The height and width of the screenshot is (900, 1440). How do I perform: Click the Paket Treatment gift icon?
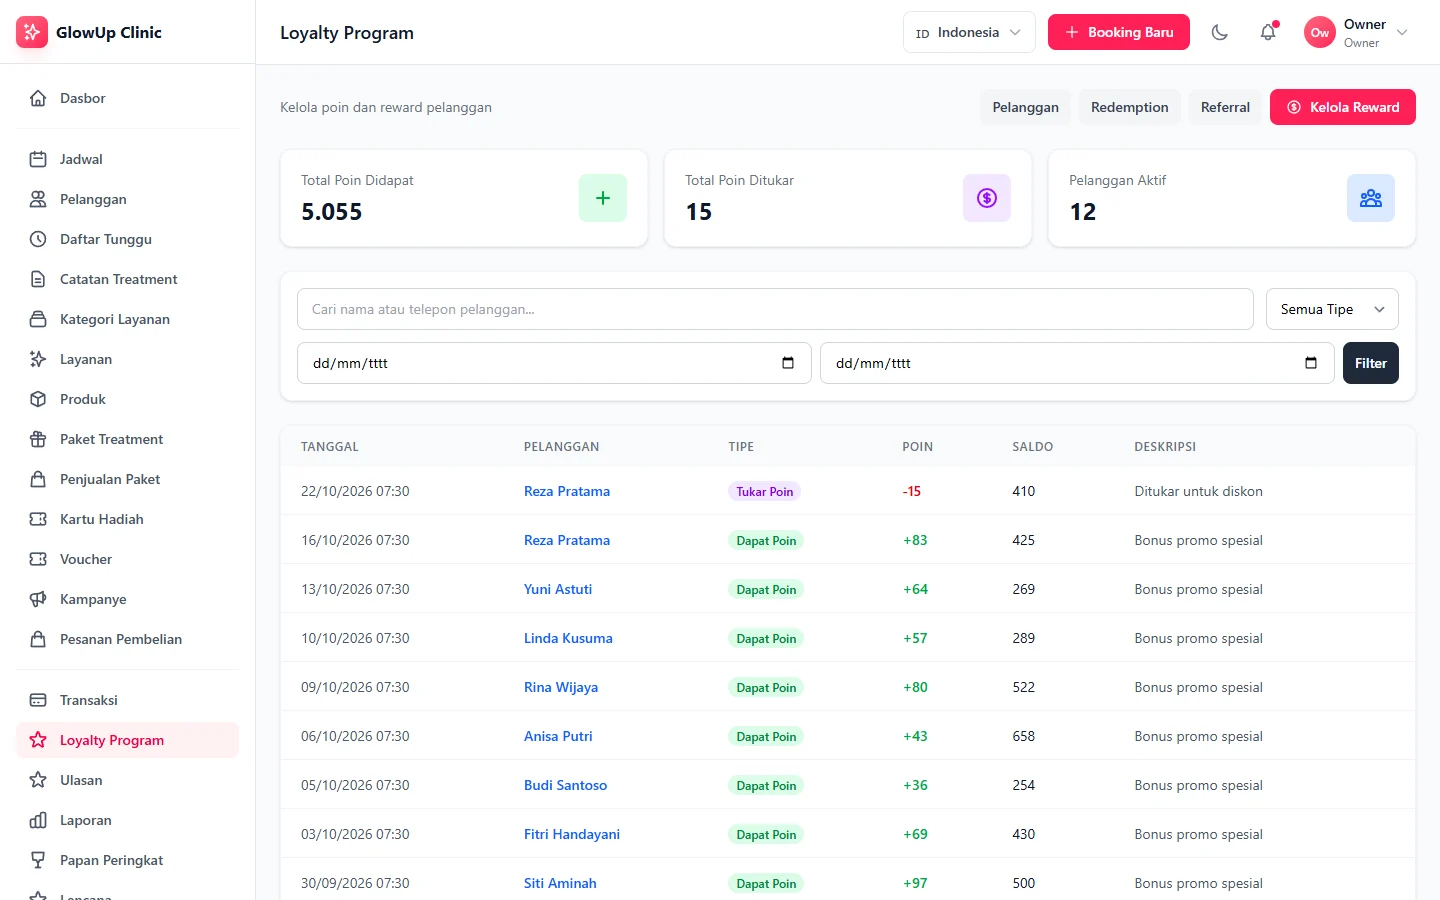[x=38, y=439]
